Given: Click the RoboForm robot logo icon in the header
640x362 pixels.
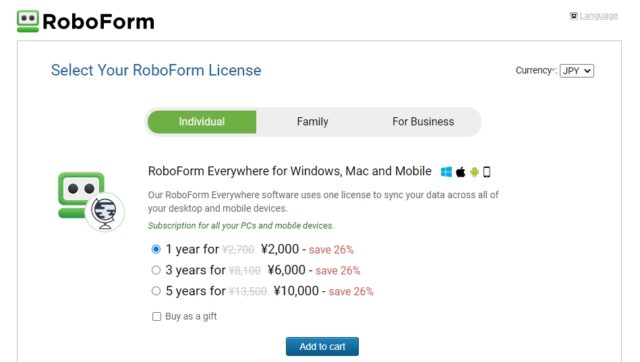Looking at the screenshot, I should pos(28,21).
